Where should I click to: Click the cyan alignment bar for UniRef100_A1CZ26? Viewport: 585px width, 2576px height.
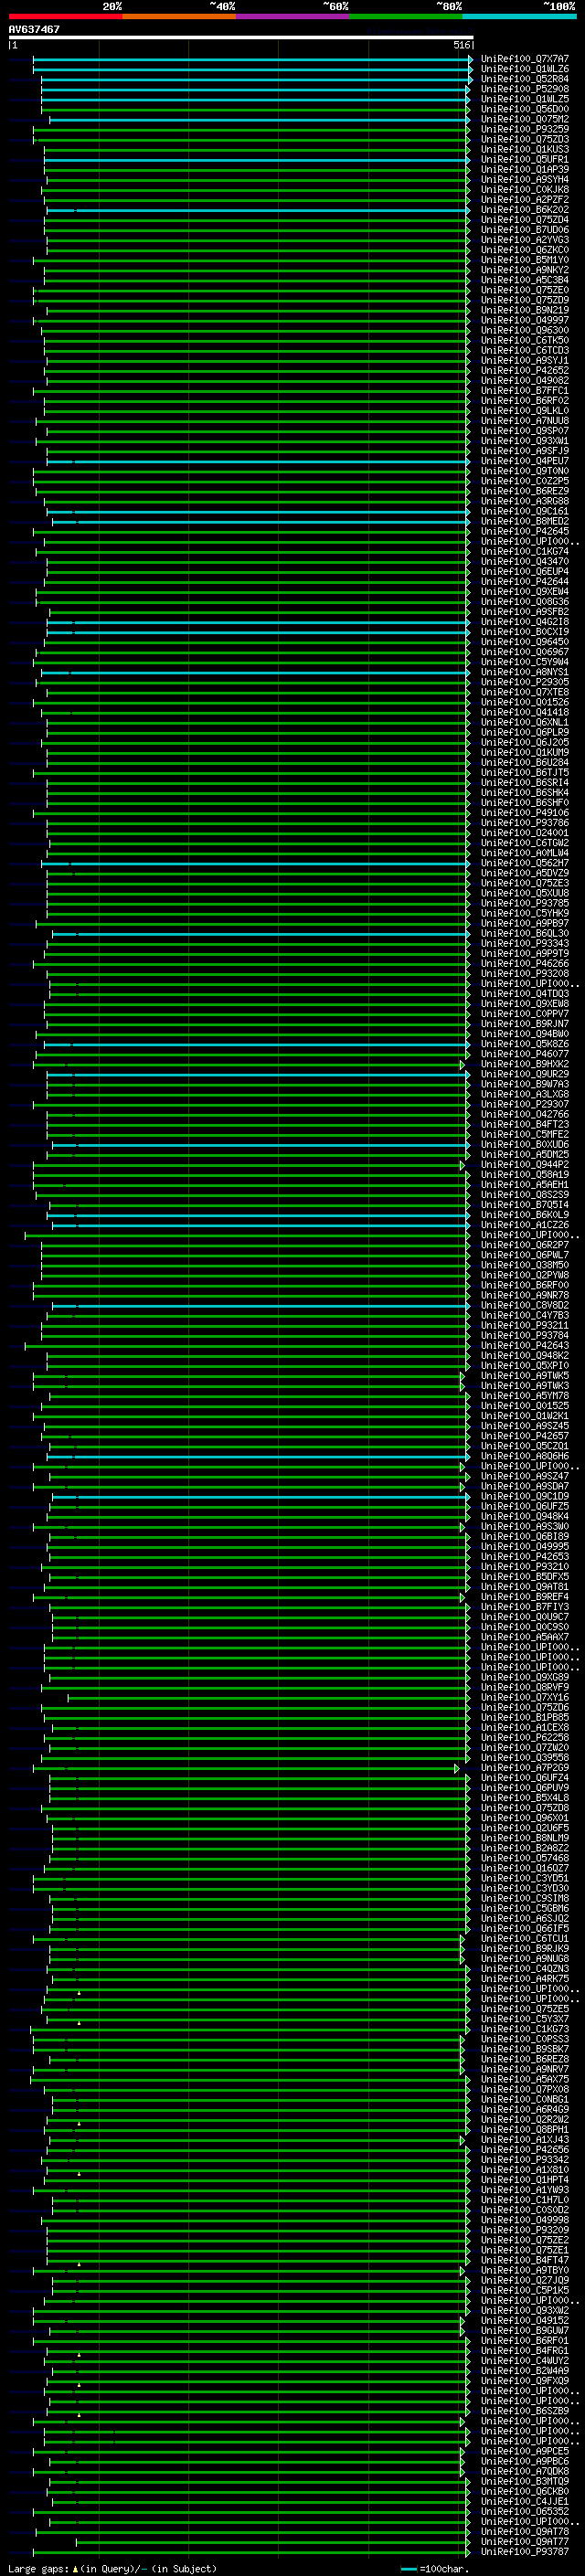[260, 1226]
